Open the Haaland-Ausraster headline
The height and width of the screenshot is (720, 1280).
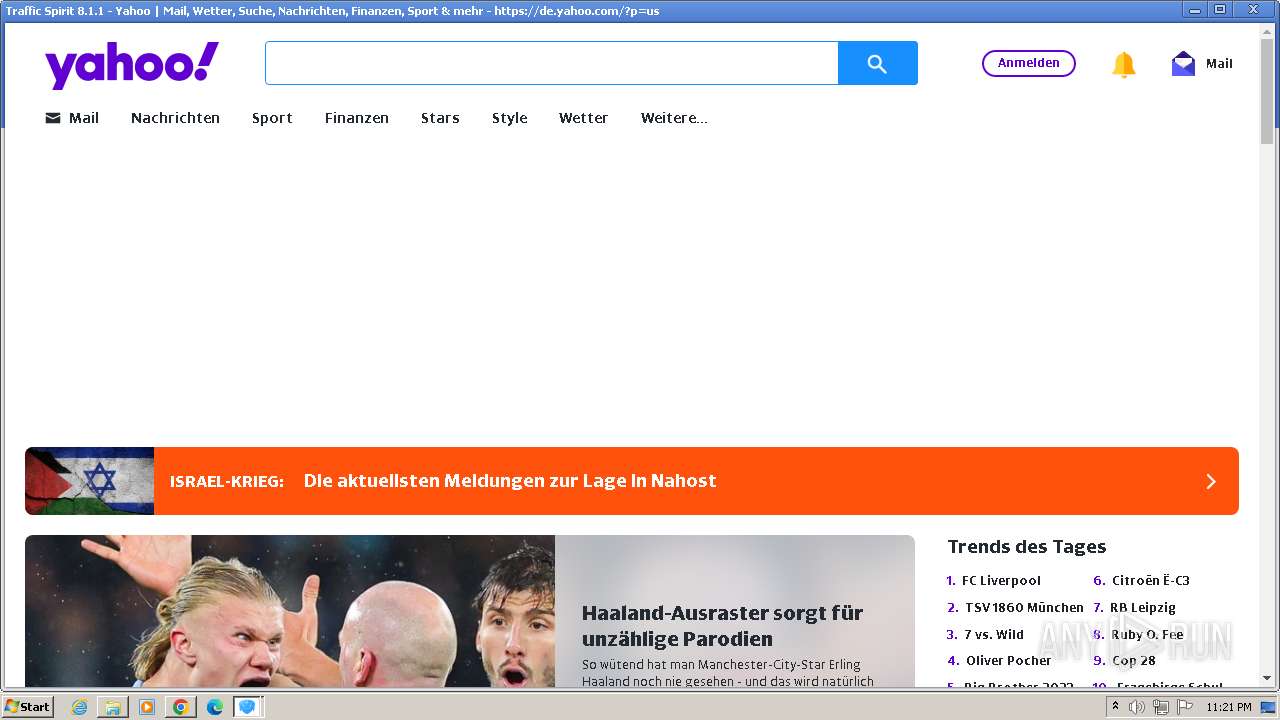click(722, 626)
